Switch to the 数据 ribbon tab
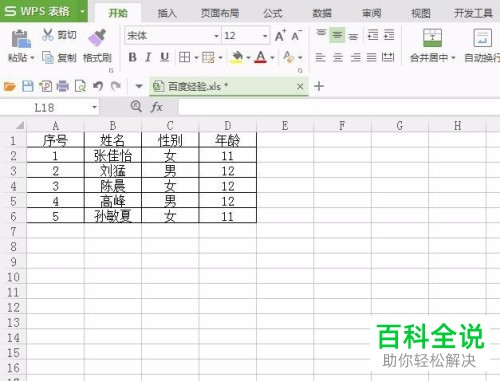500x381 pixels. click(322, 13)
